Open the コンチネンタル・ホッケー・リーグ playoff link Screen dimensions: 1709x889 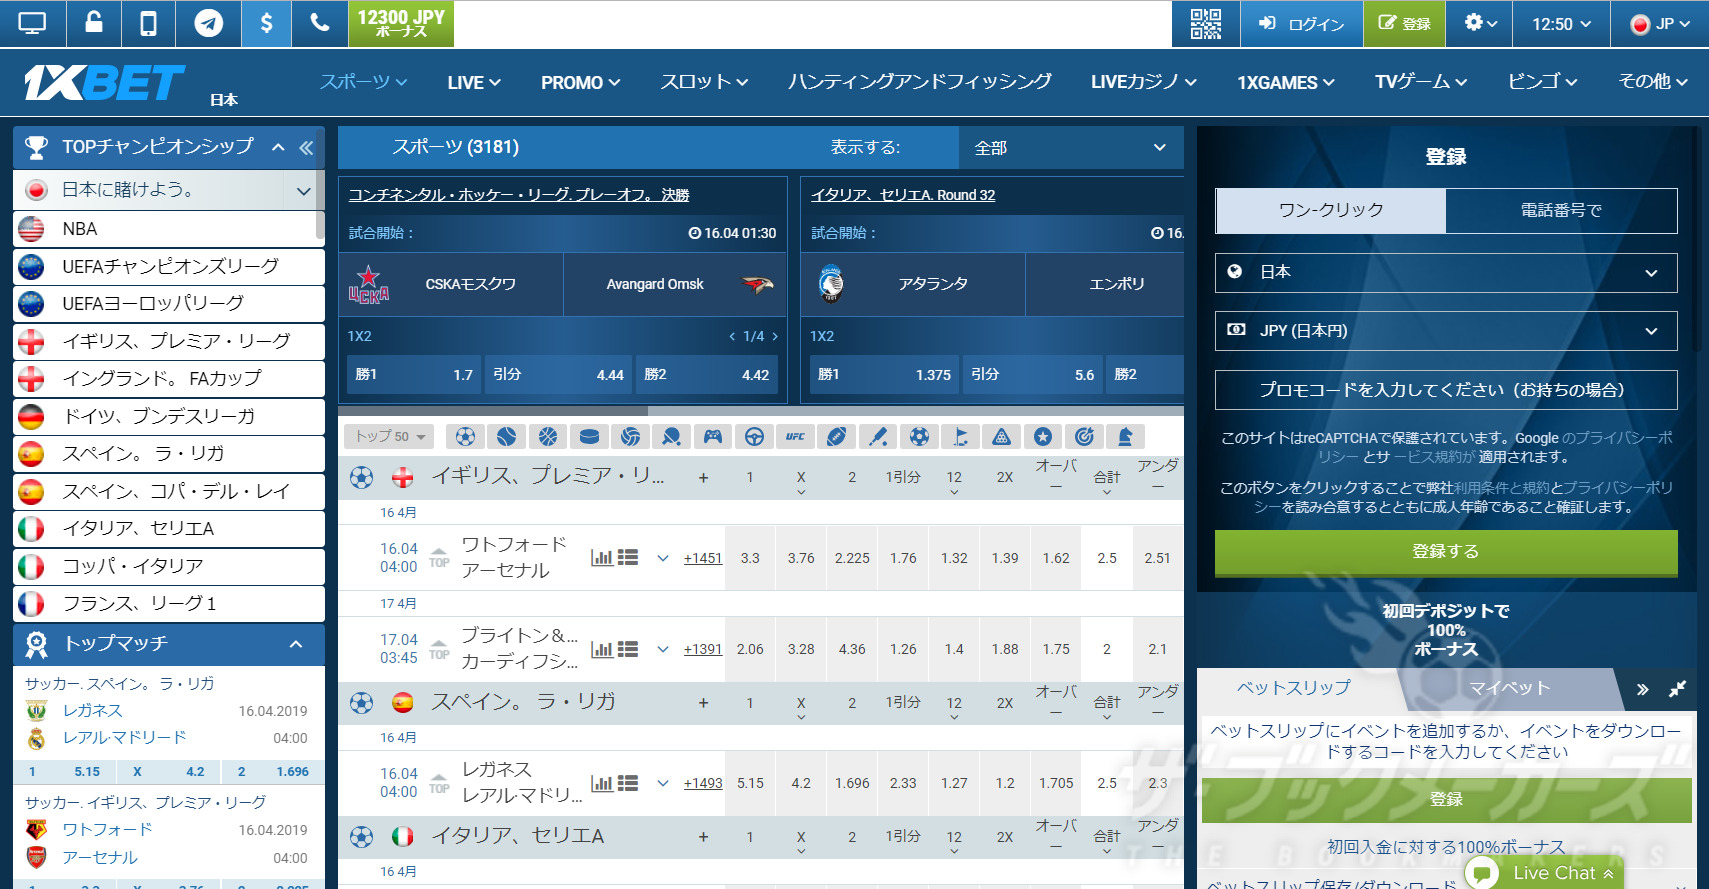[x=519, y=195]
